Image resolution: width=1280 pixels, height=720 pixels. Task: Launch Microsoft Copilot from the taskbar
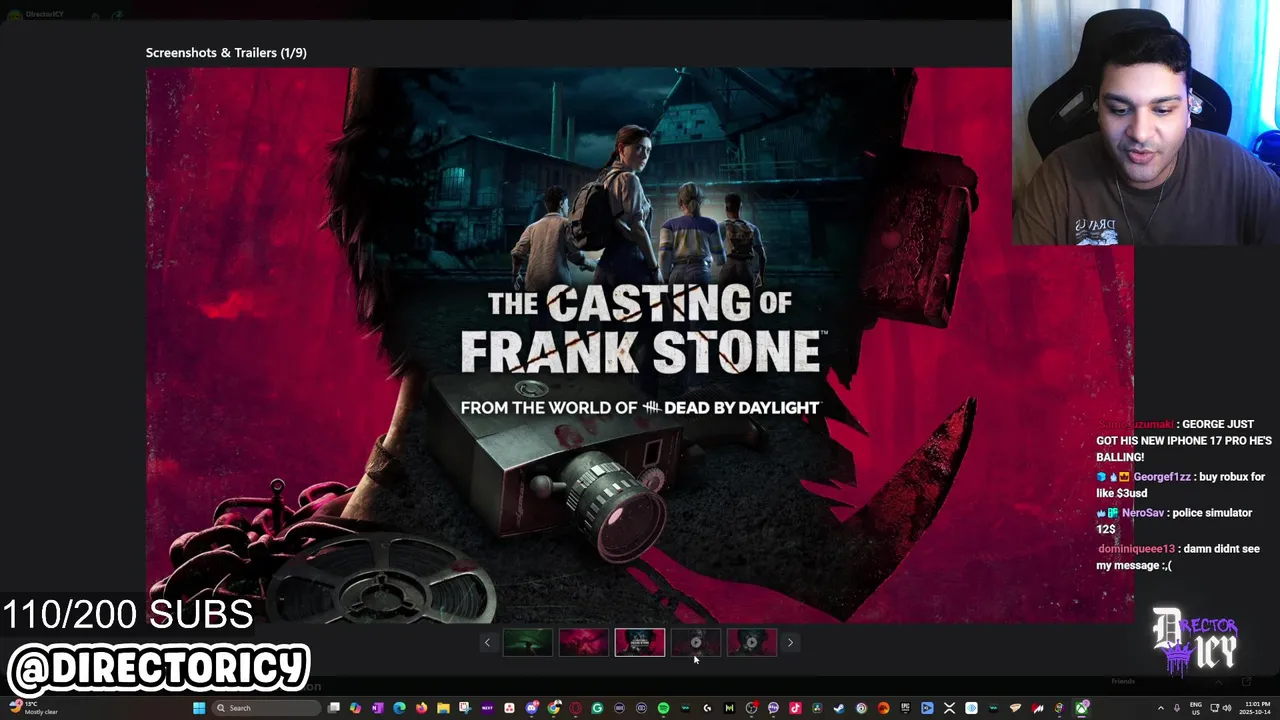pyautogui.click(x=356, y=708)
